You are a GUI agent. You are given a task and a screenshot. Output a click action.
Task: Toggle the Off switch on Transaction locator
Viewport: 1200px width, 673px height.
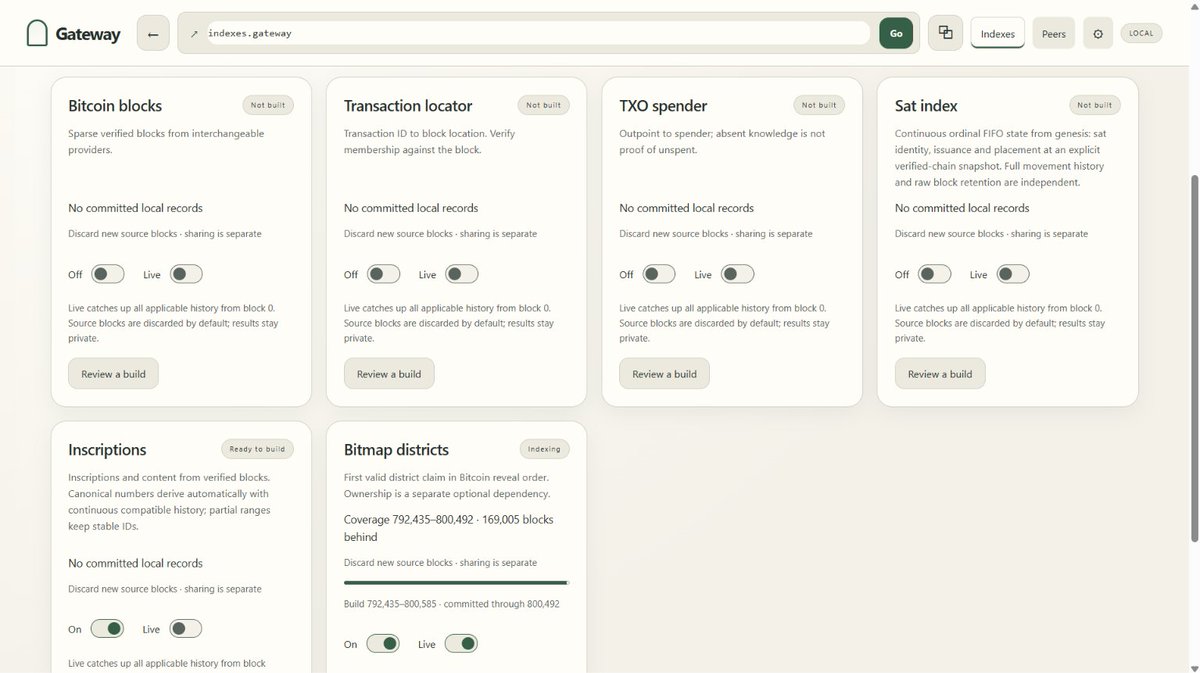384,274
